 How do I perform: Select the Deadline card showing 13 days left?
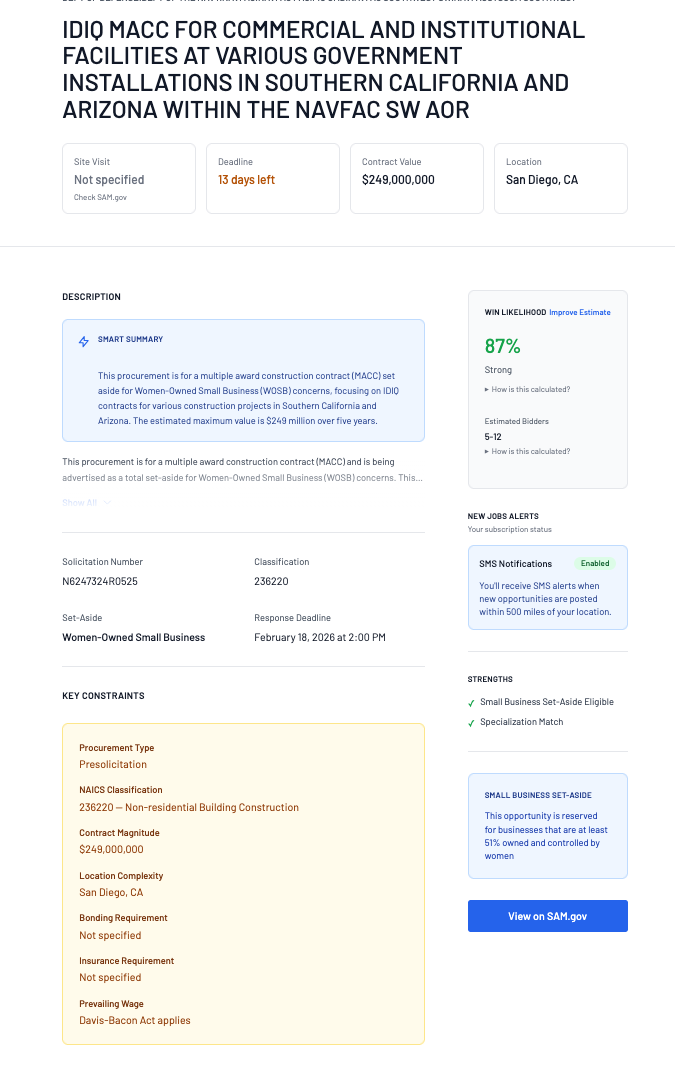click(x=272, y=178)
